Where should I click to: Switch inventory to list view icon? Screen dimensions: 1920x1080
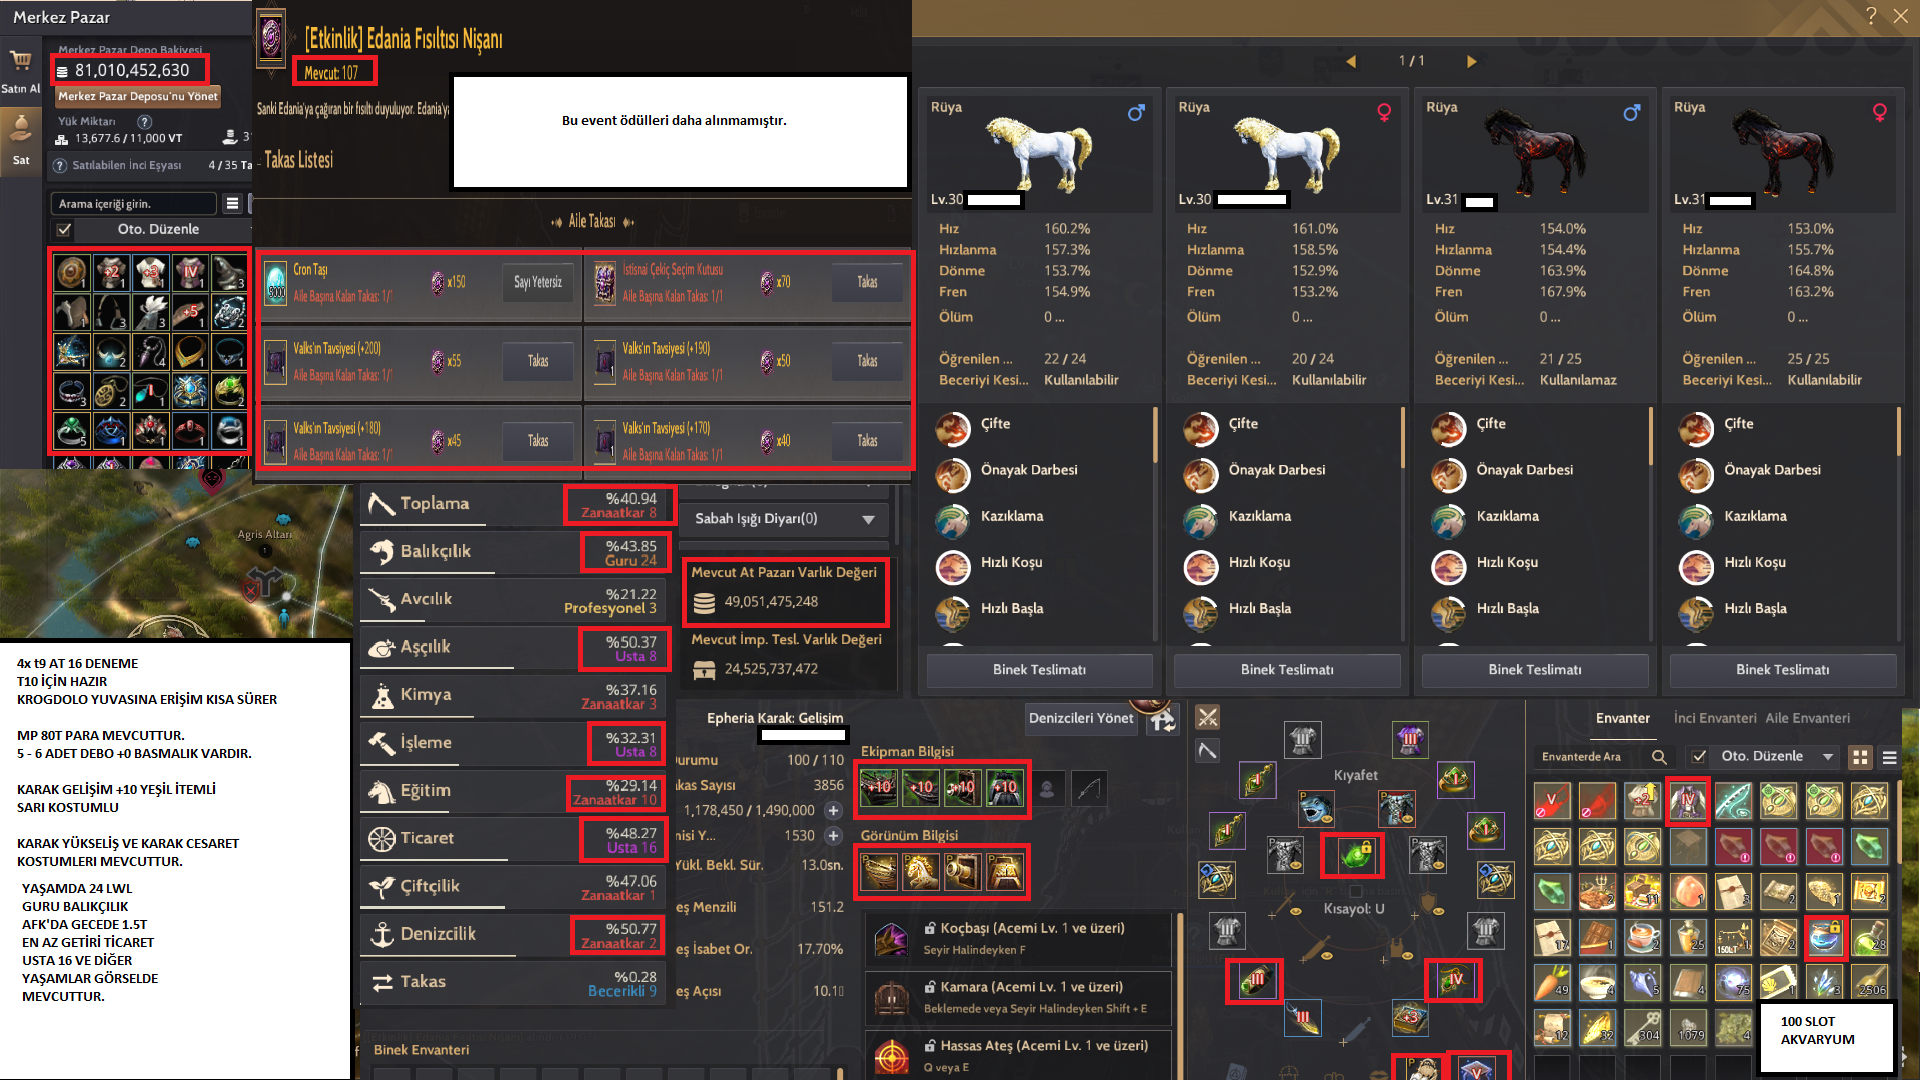[1889, 757]
